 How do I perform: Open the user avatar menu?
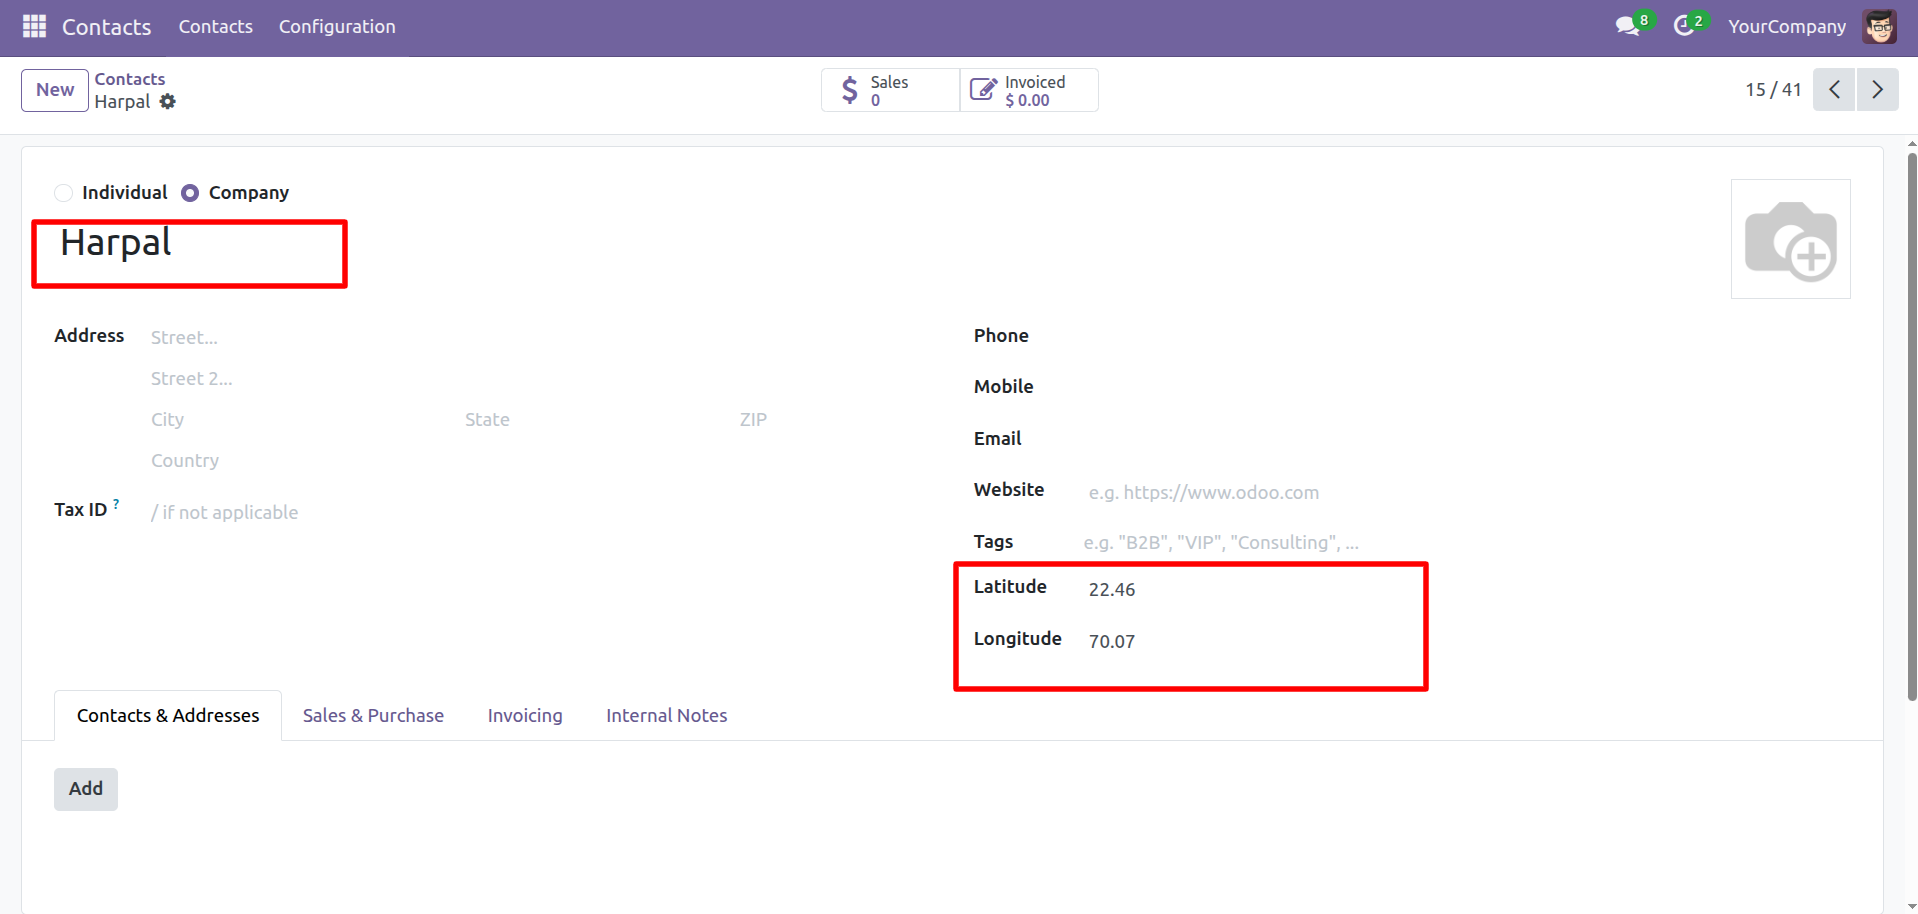point(1879,26)
